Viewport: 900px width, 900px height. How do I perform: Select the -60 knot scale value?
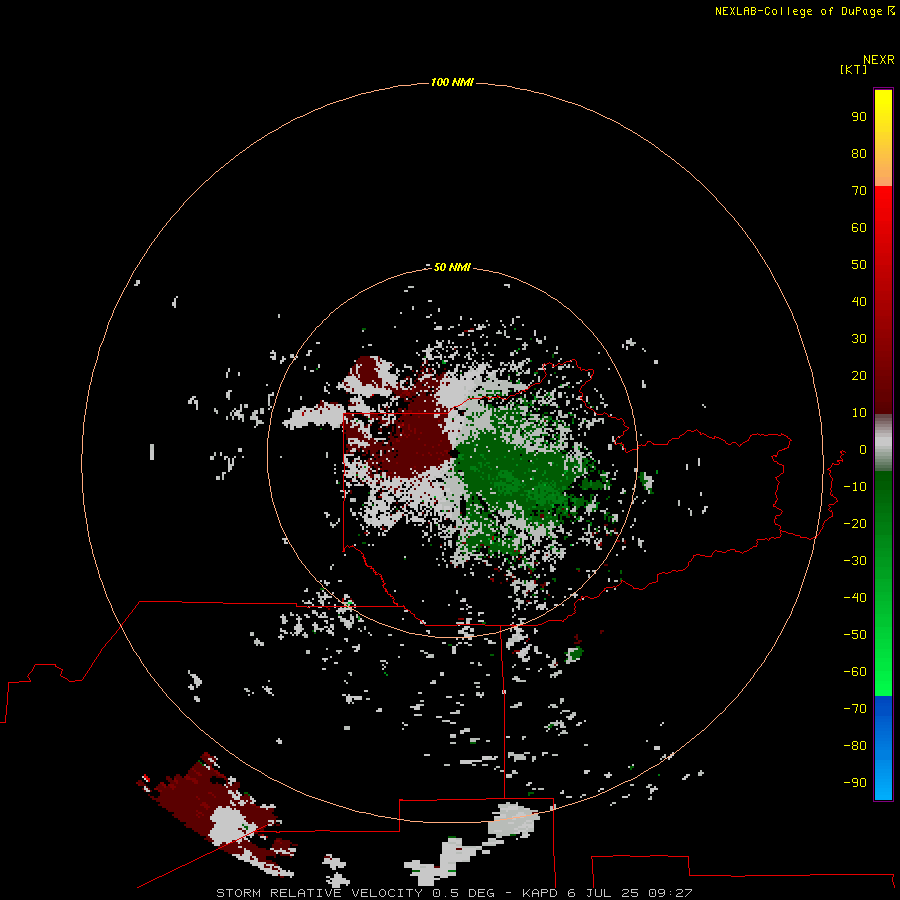point(855,672)
